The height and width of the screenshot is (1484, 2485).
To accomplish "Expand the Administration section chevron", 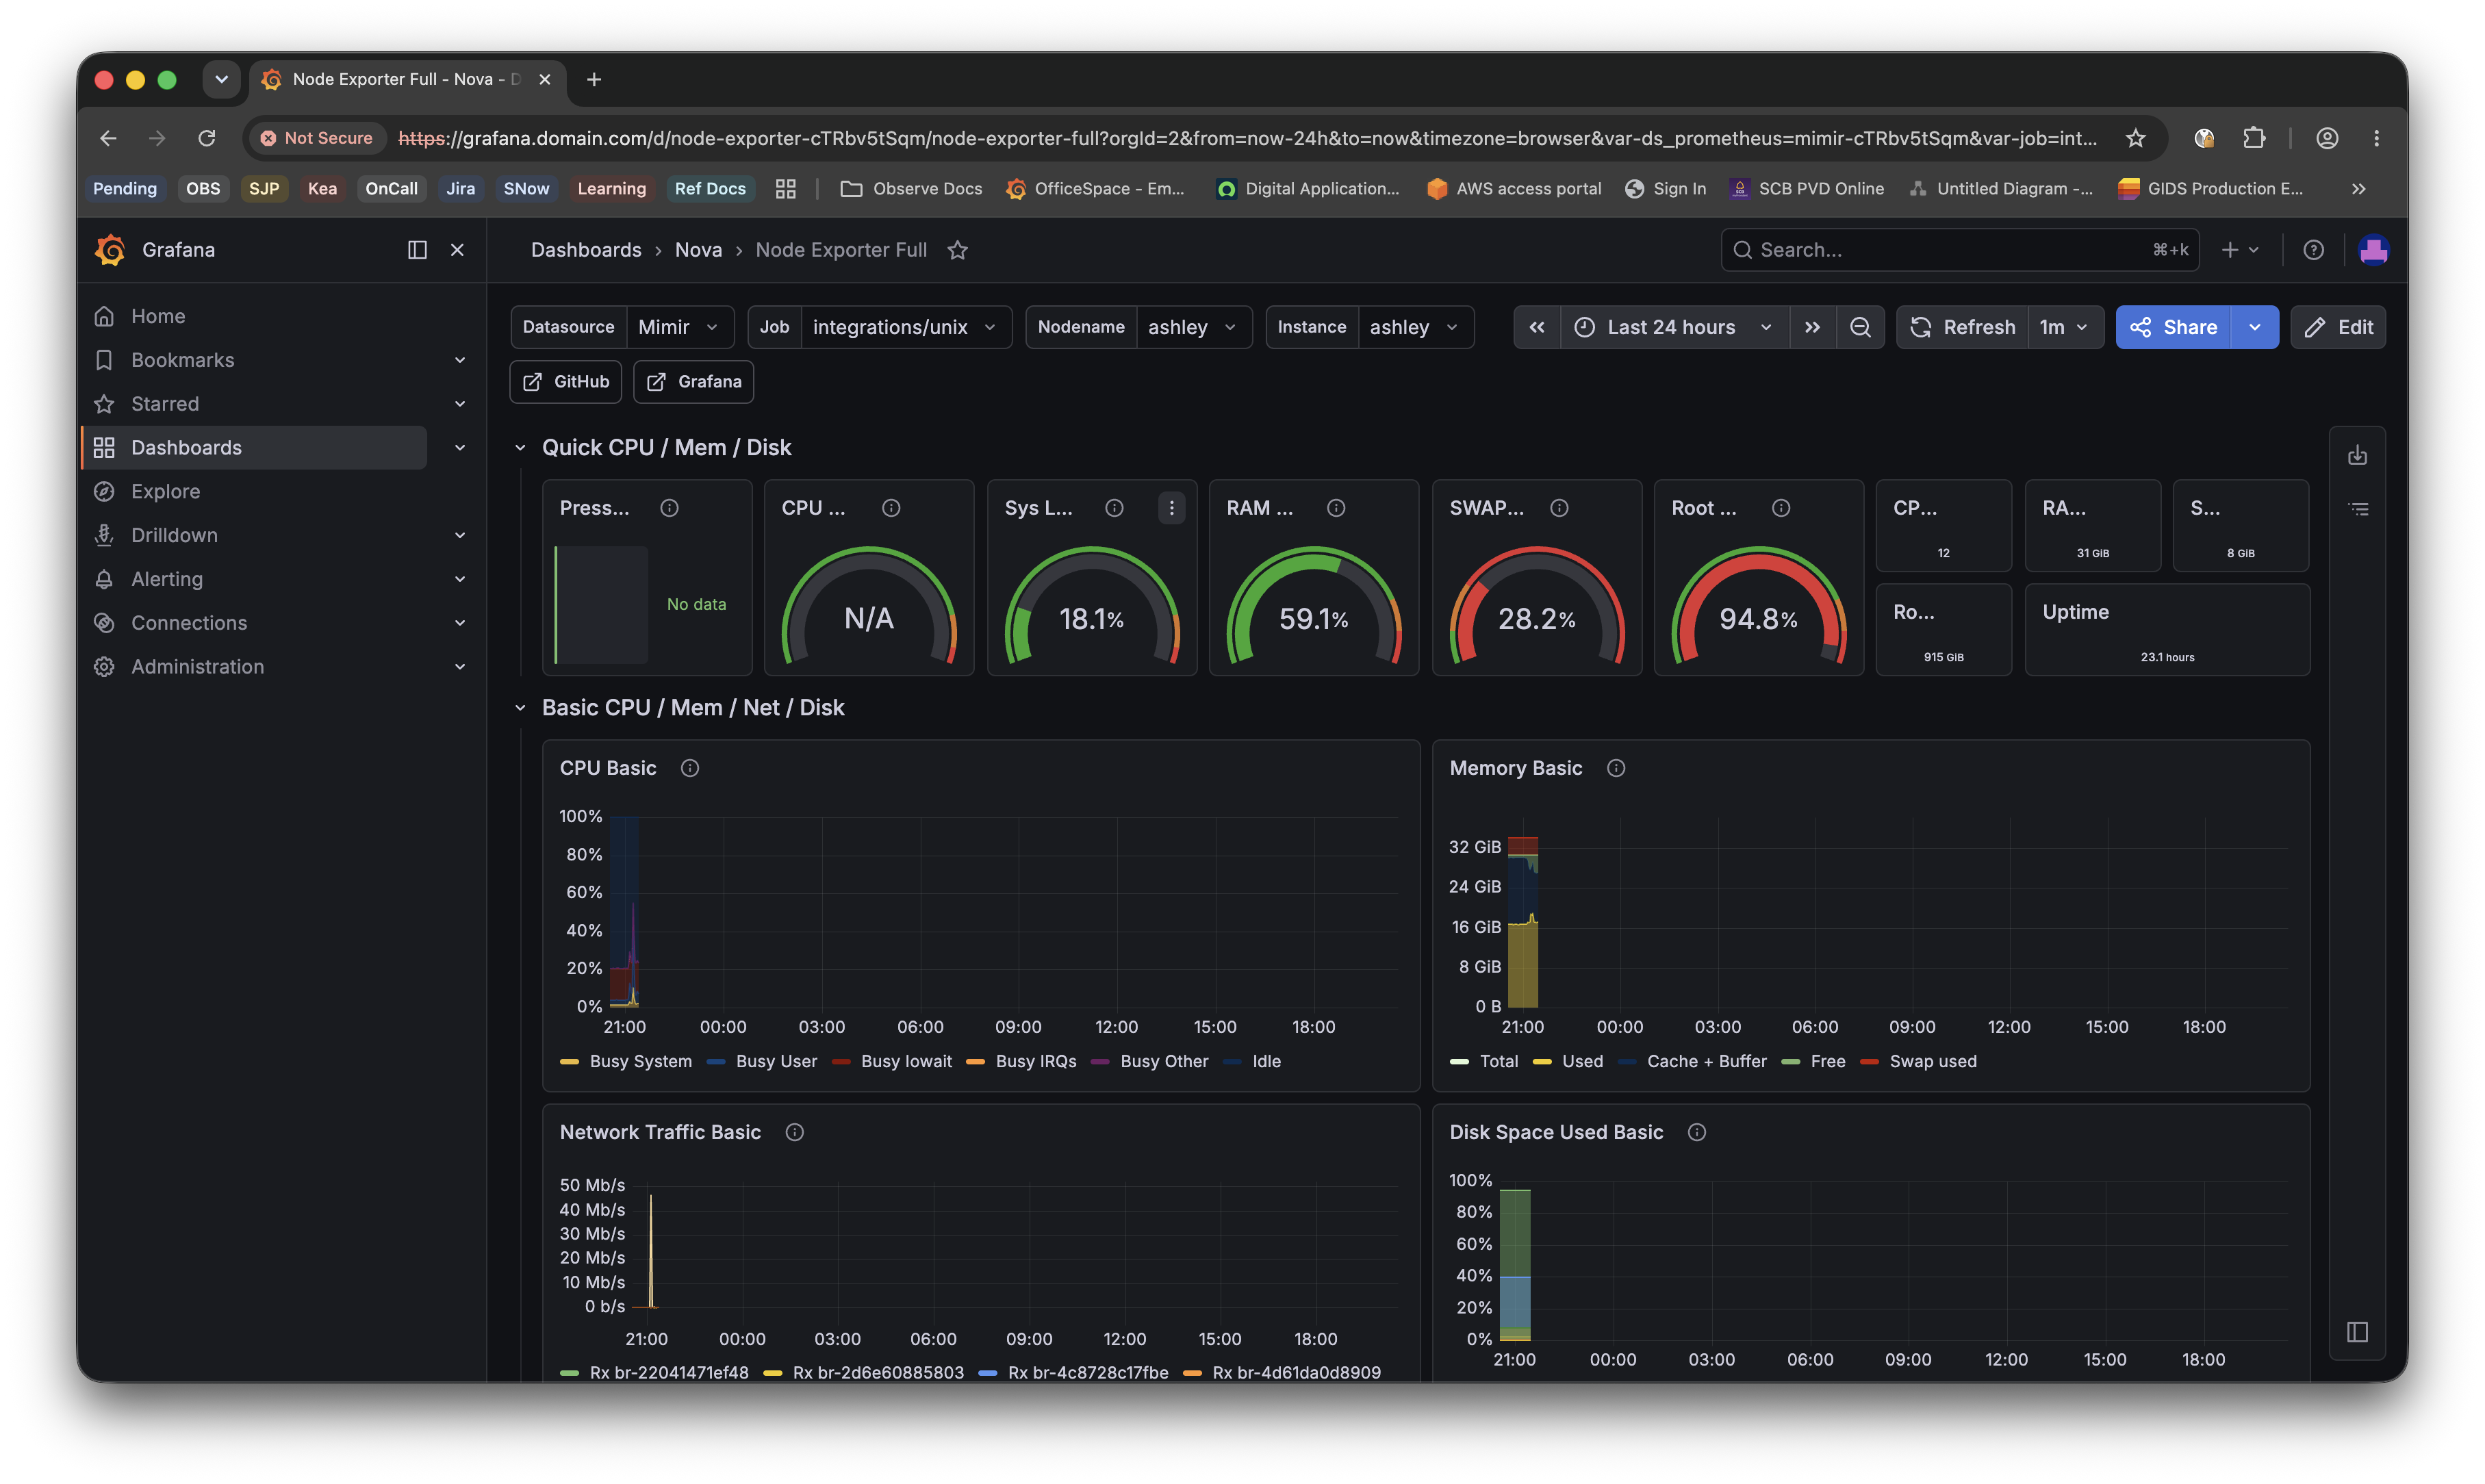I will coord(460,667).
